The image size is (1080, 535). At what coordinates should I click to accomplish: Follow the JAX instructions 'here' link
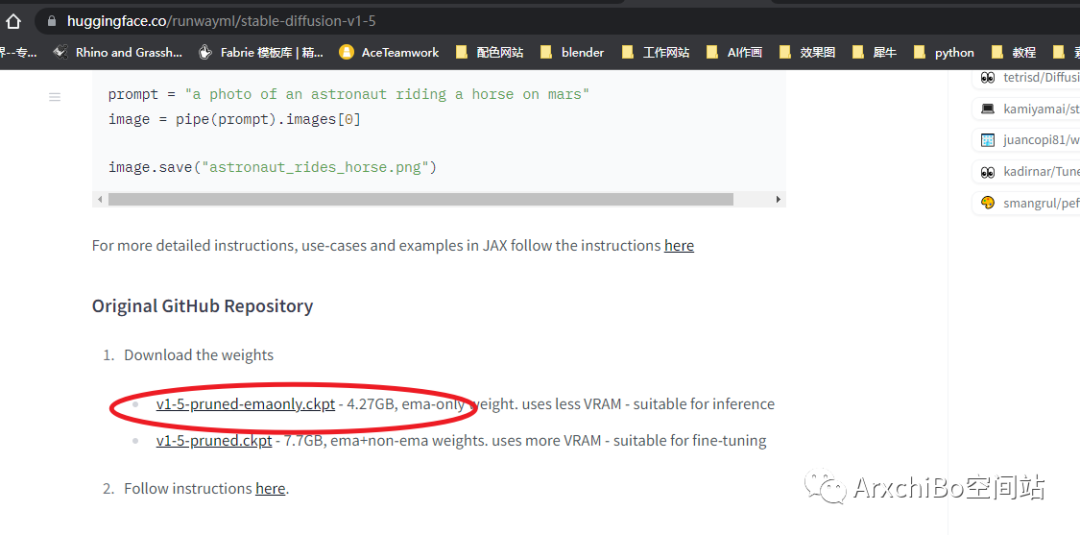point(679,246)
